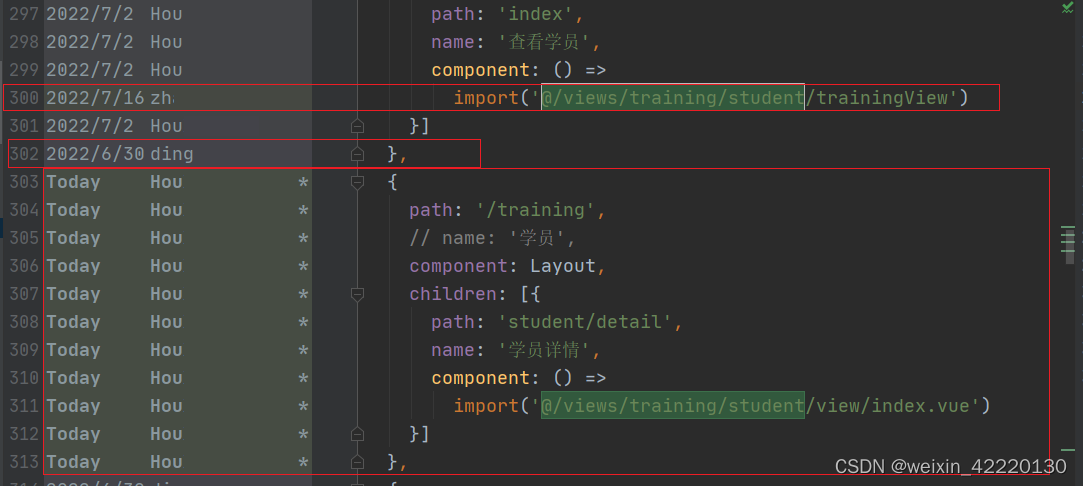Click component: () => on line 299
Viewport: 1083px width, 486px height.
click(x=519, y=70)
